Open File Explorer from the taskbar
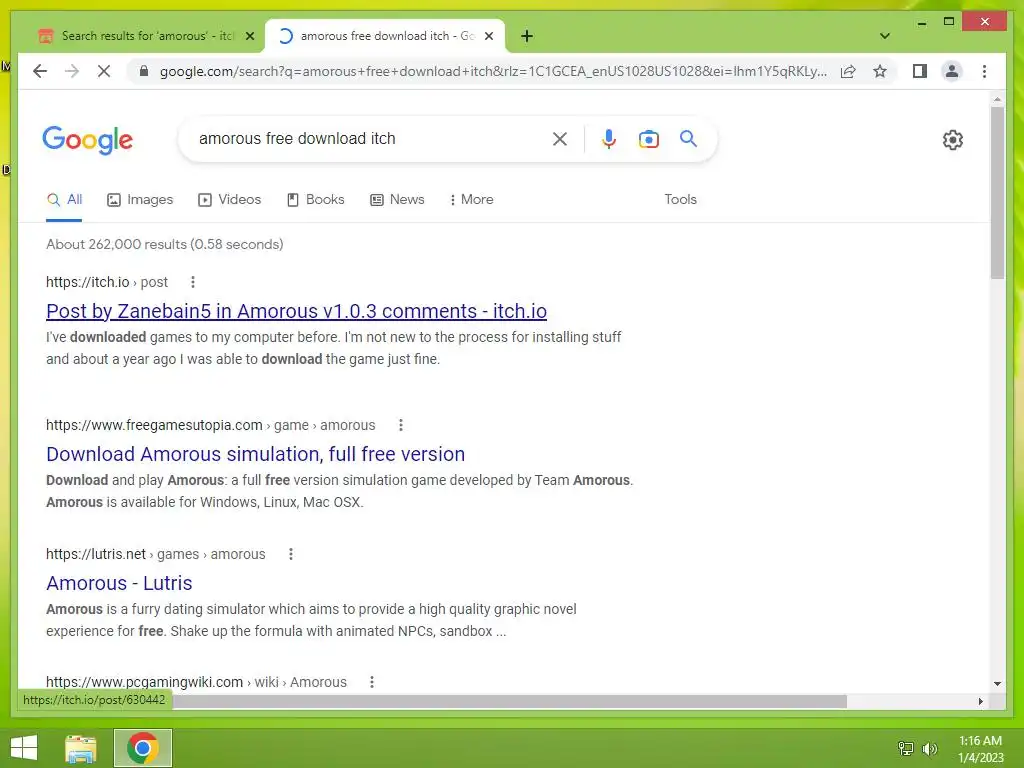This screenshot has width=1024, height=768. coord(81,748)
